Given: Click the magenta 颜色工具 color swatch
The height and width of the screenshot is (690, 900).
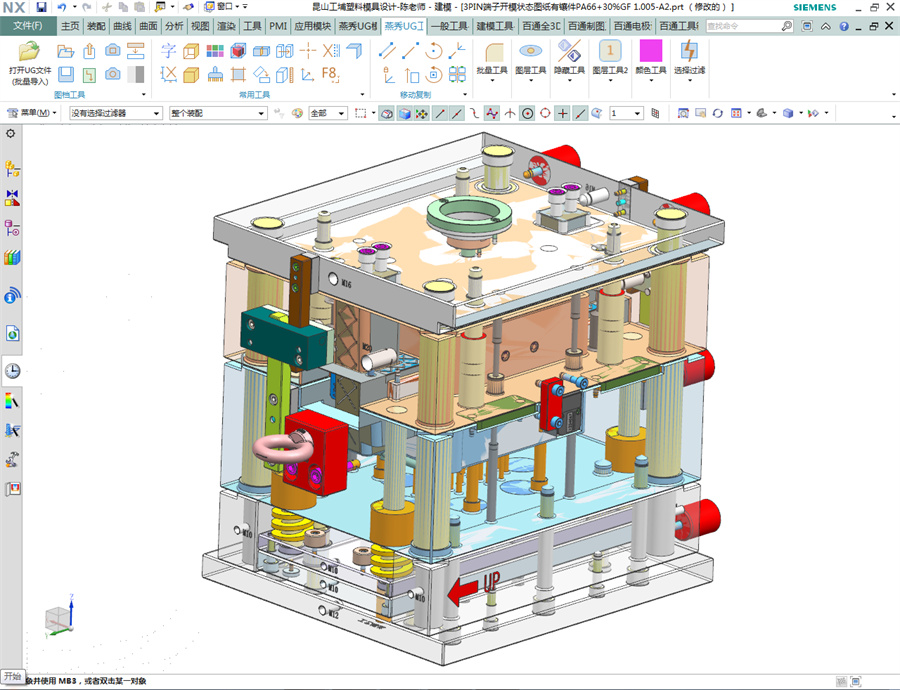Looking at the screenshot, I should pos(650,51).
